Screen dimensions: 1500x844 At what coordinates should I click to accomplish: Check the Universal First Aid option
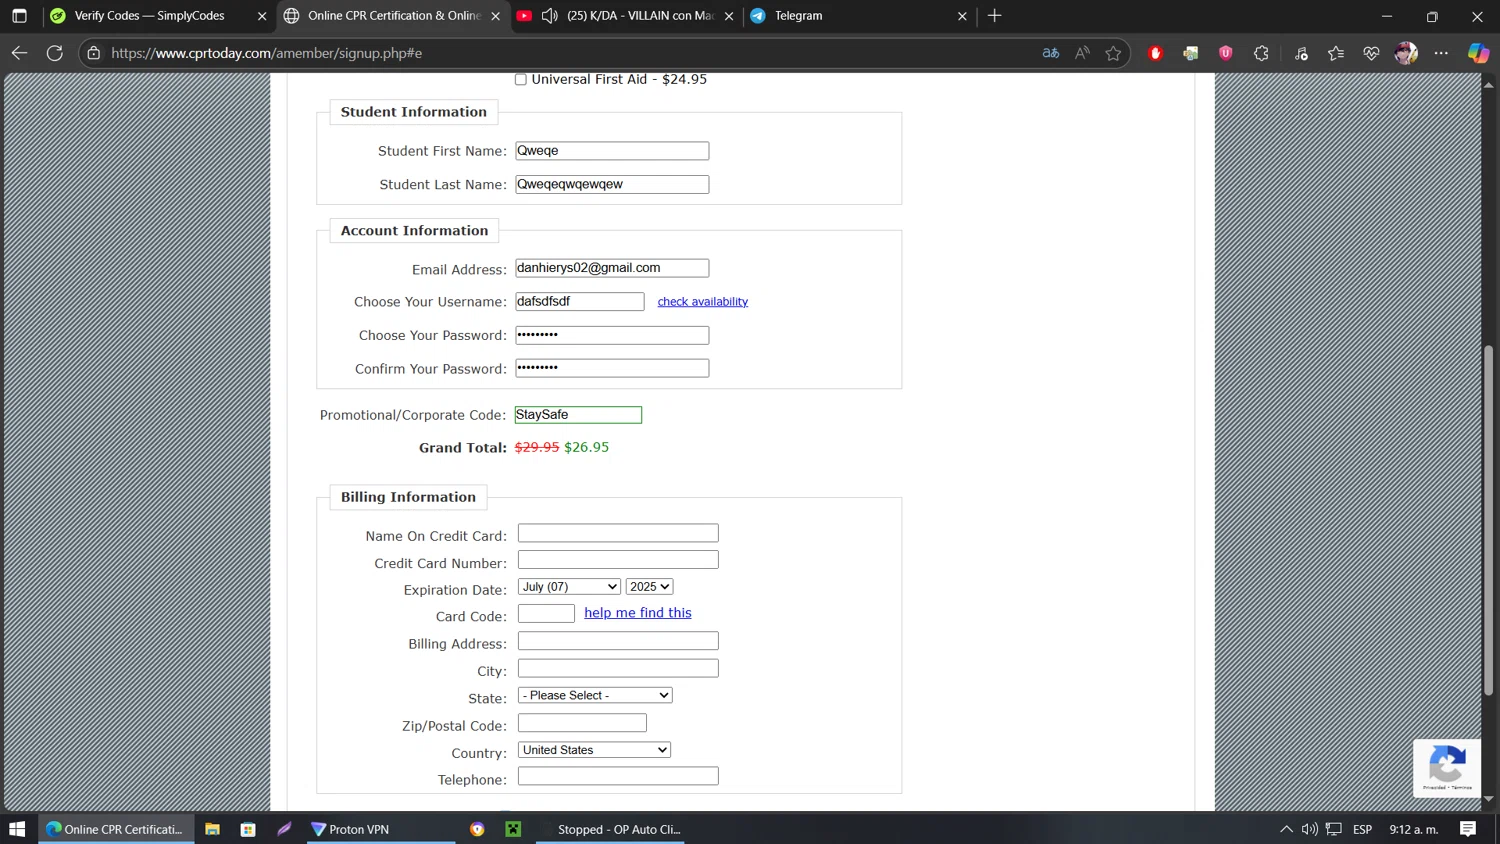521,80
